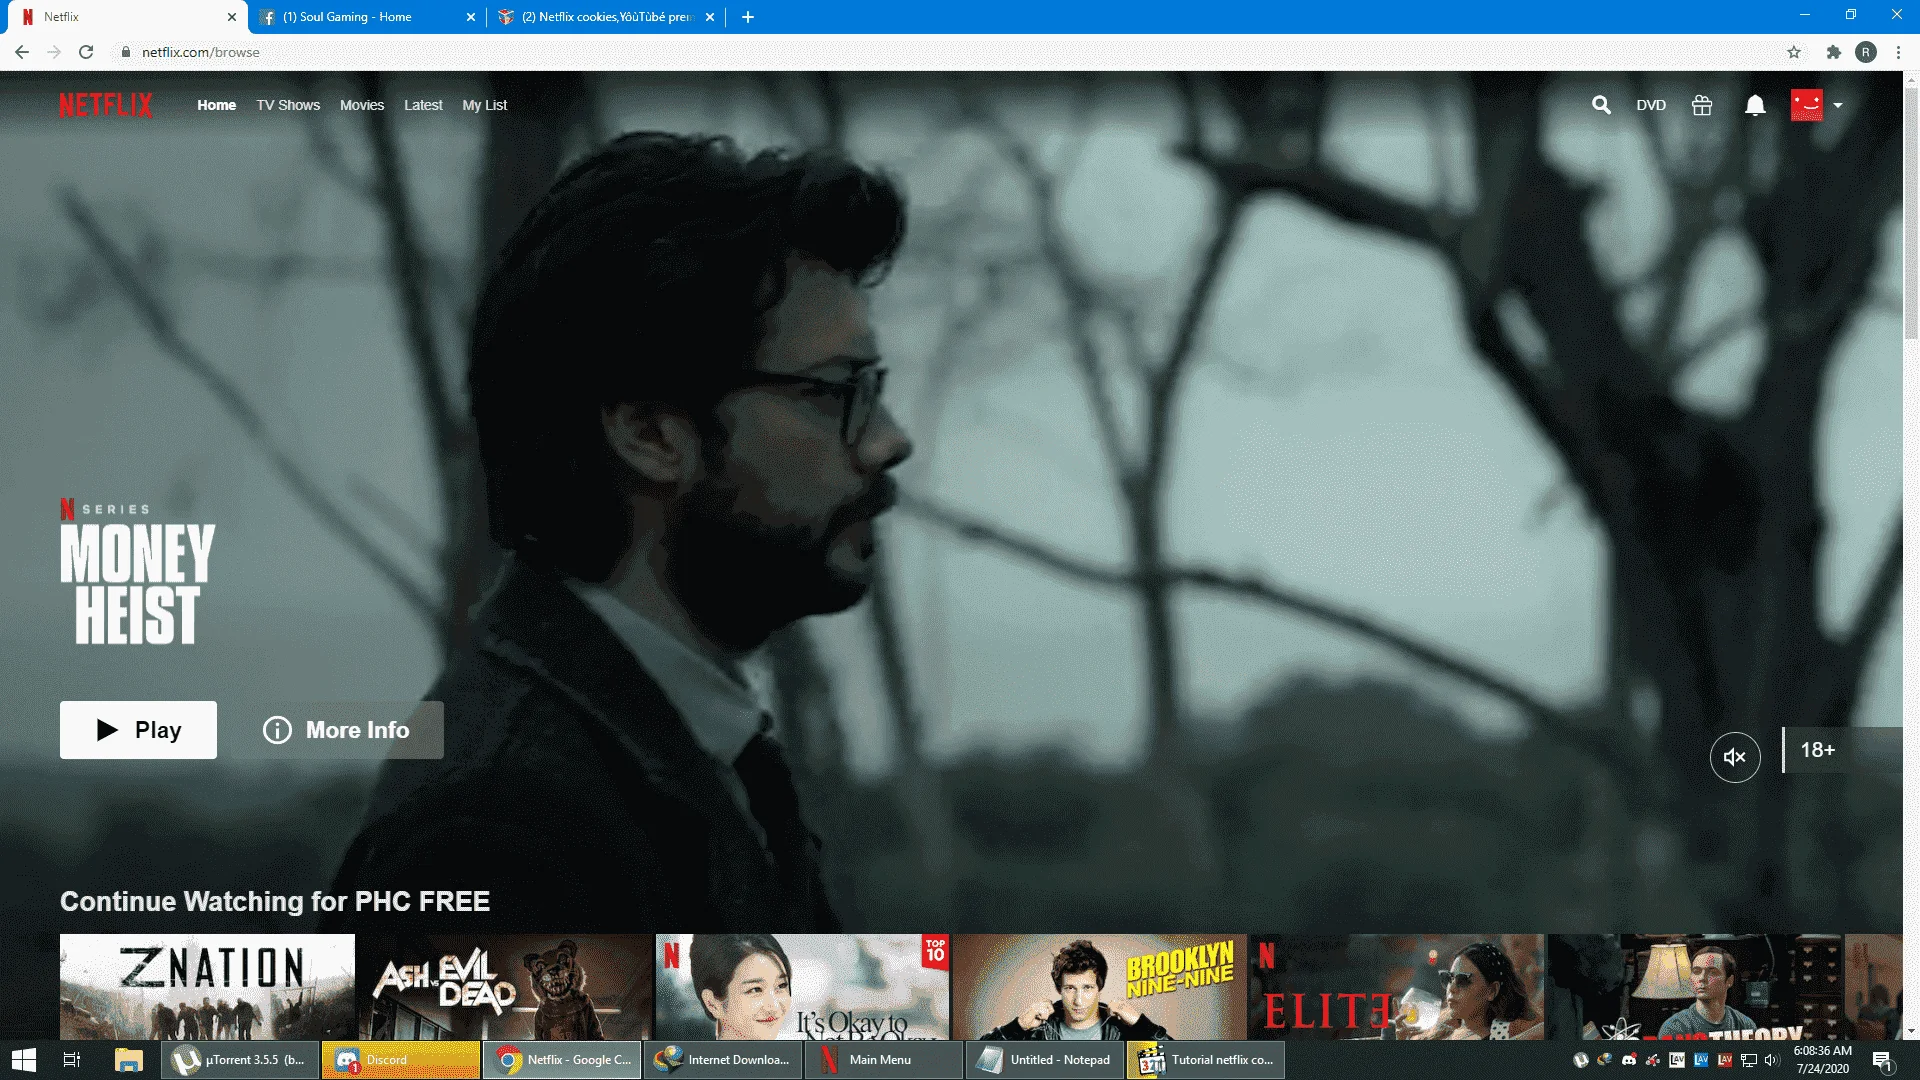Click the scrollbar down arrow
This screenshot has width=1920, height=1080.
pos(1911,1031)
